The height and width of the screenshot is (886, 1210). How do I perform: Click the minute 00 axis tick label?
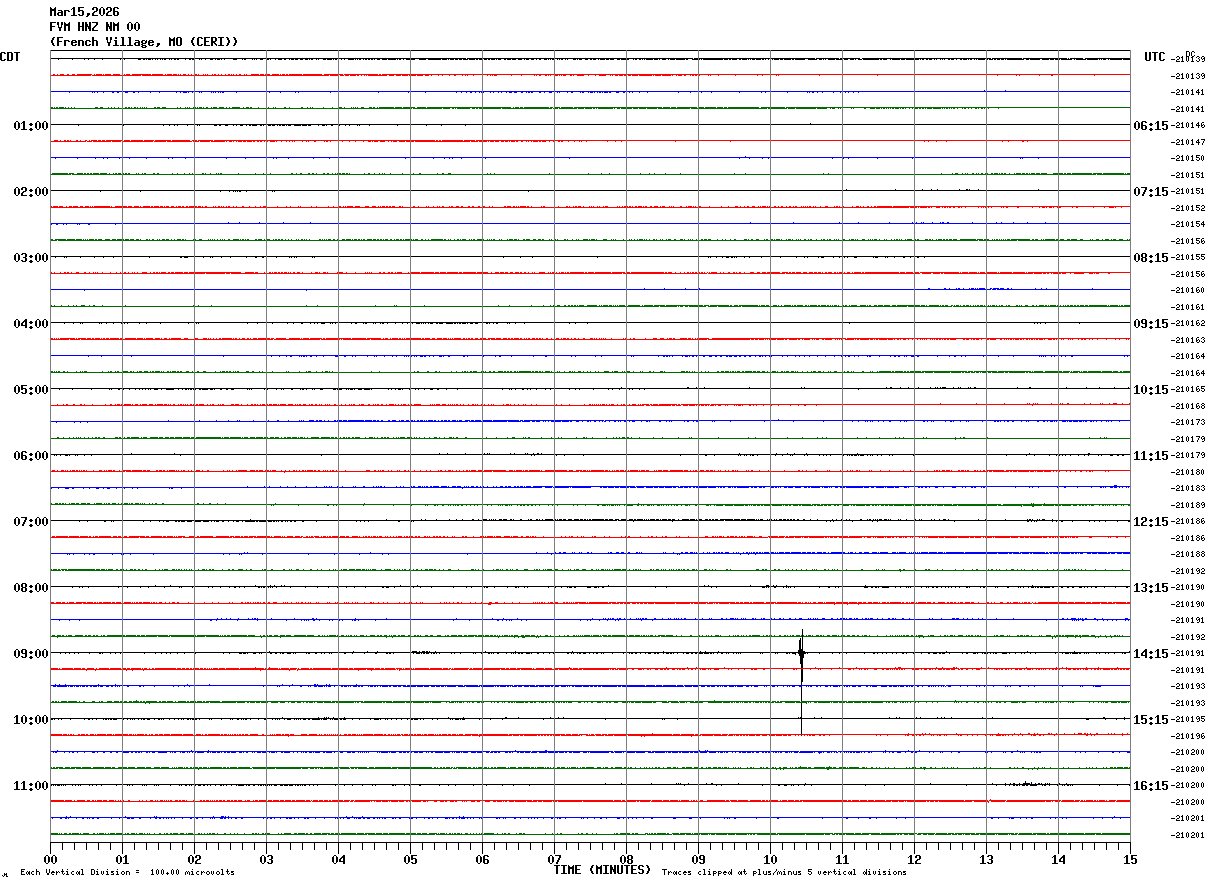click(x=51, y=859)
